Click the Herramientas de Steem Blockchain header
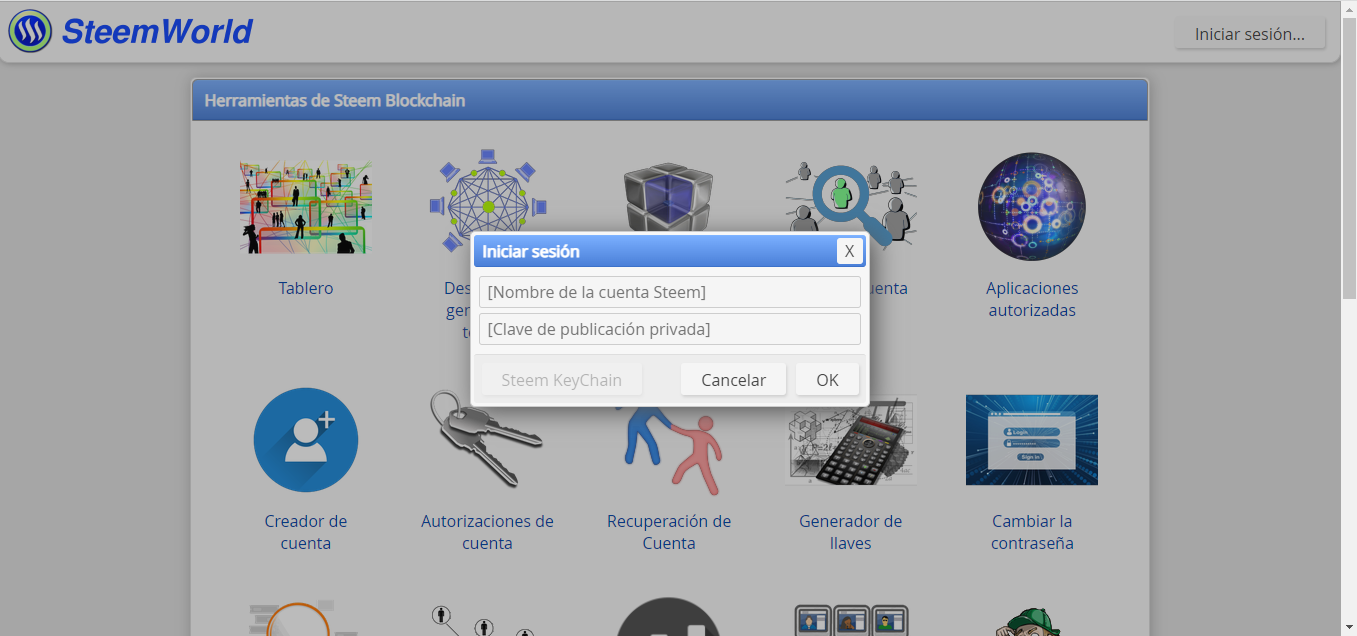The image size is (1357, 636). [335, 100]
